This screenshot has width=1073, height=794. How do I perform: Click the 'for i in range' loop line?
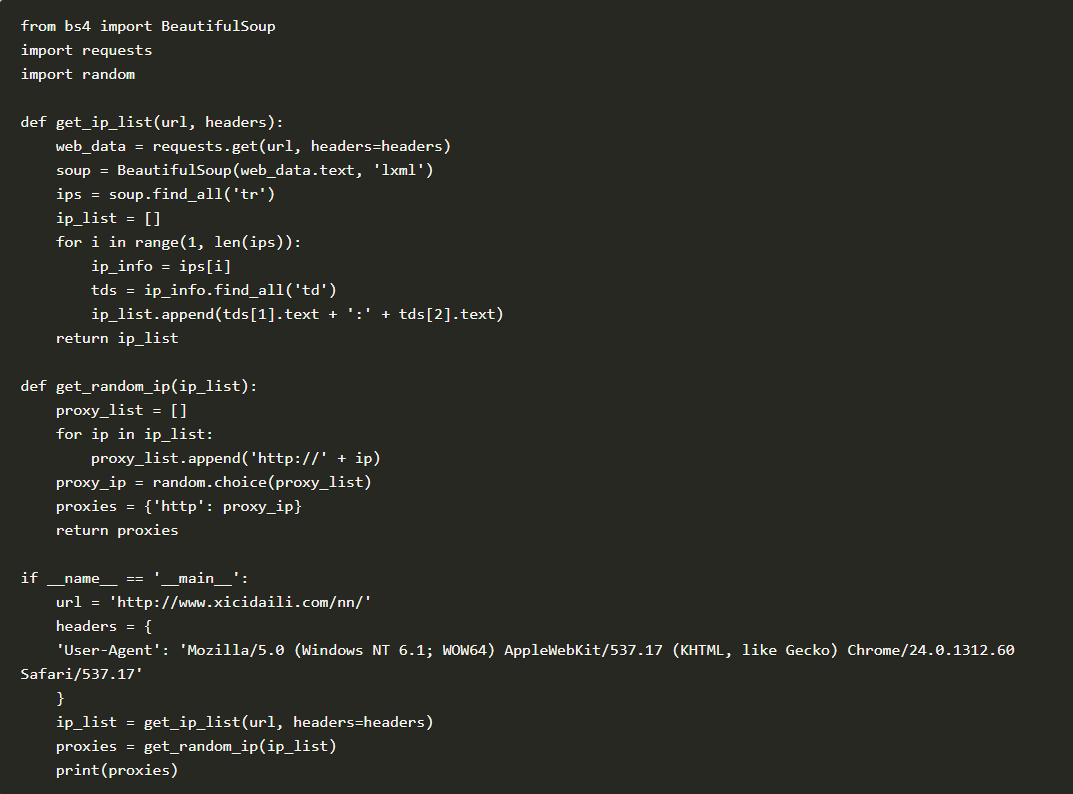click(178, 242)
